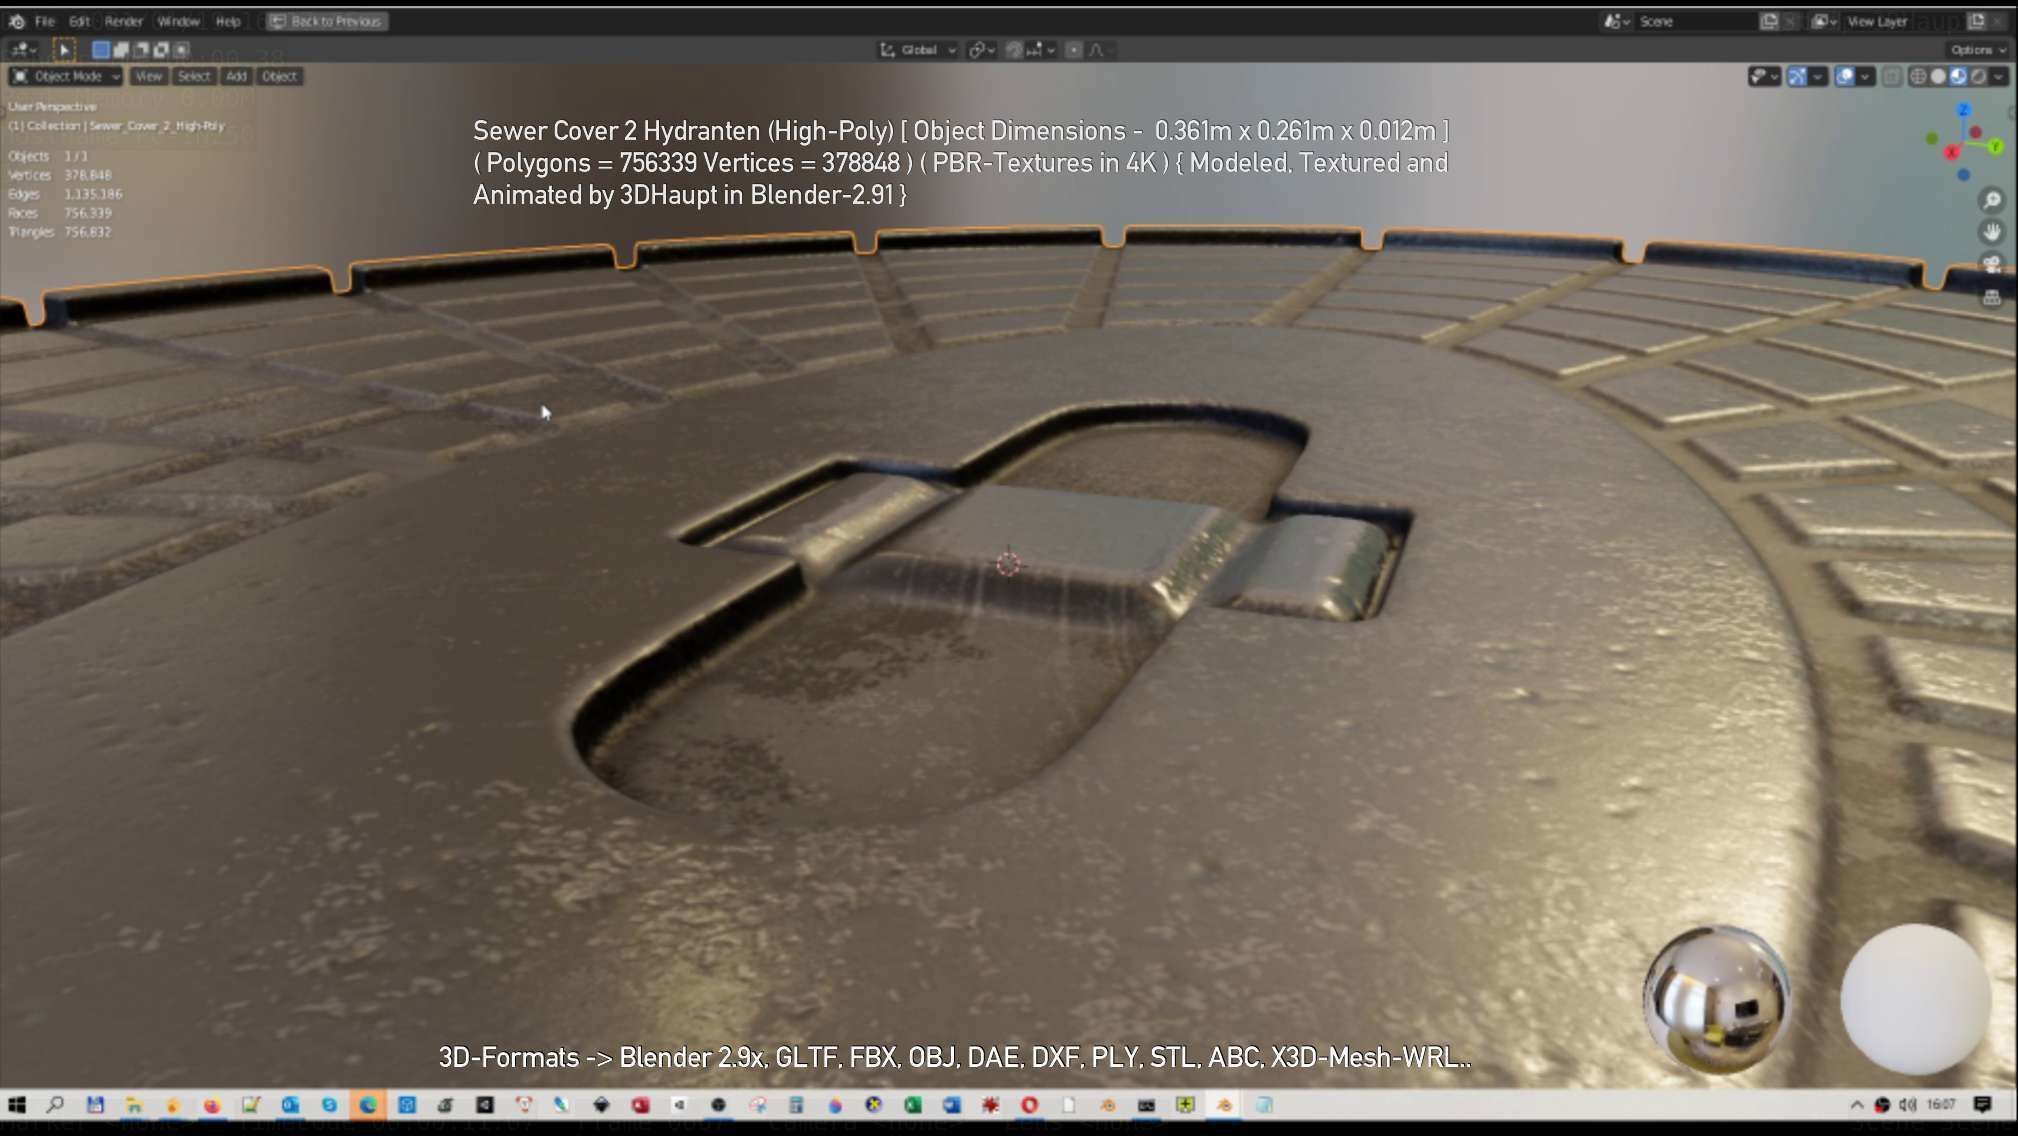This screenshot has width=2018, height=1136.
Task: Open the File menu
Action: point(45,21)
